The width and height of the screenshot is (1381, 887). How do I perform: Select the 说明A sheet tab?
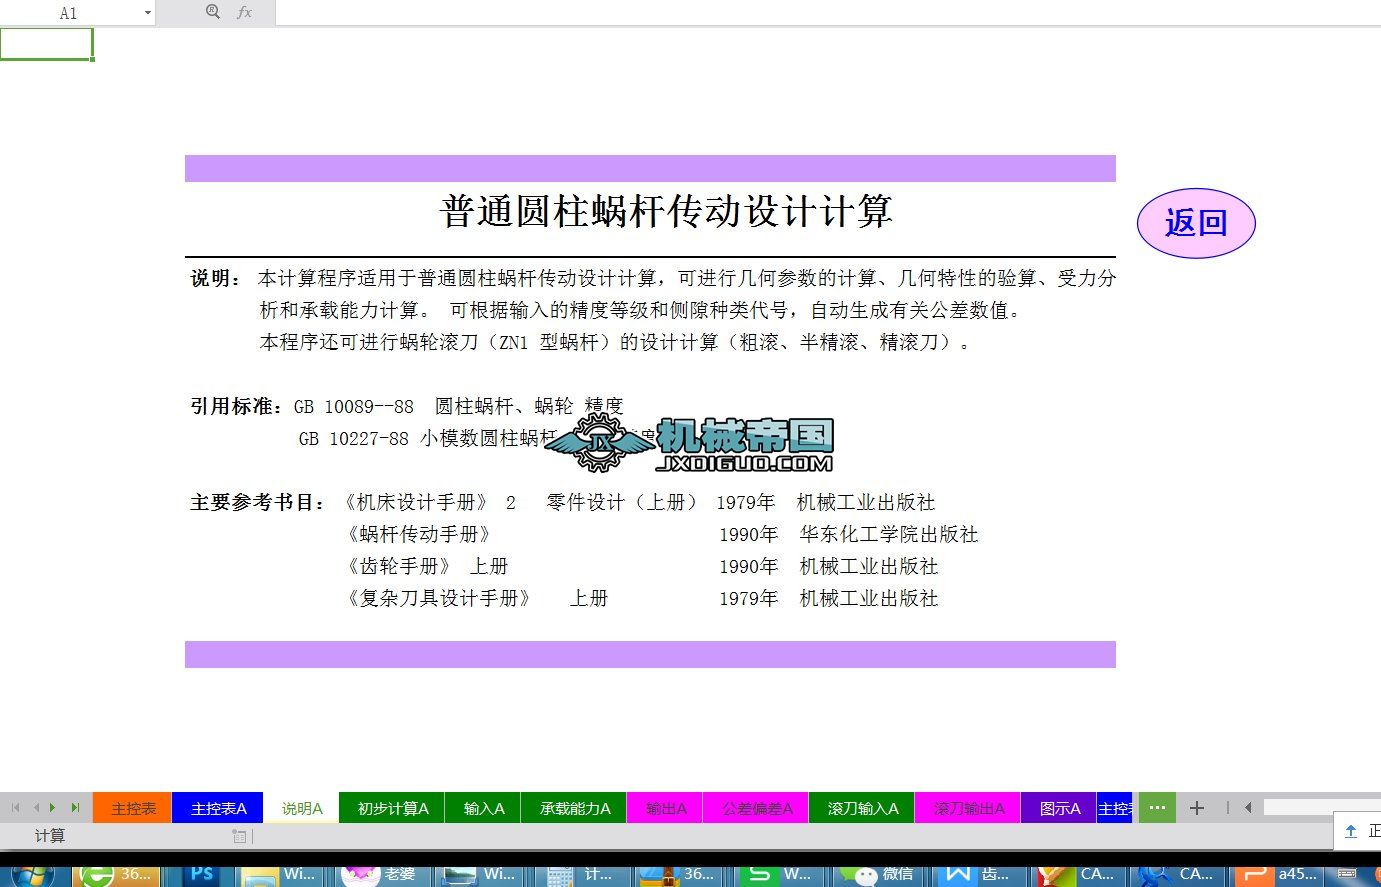point(301,808)
